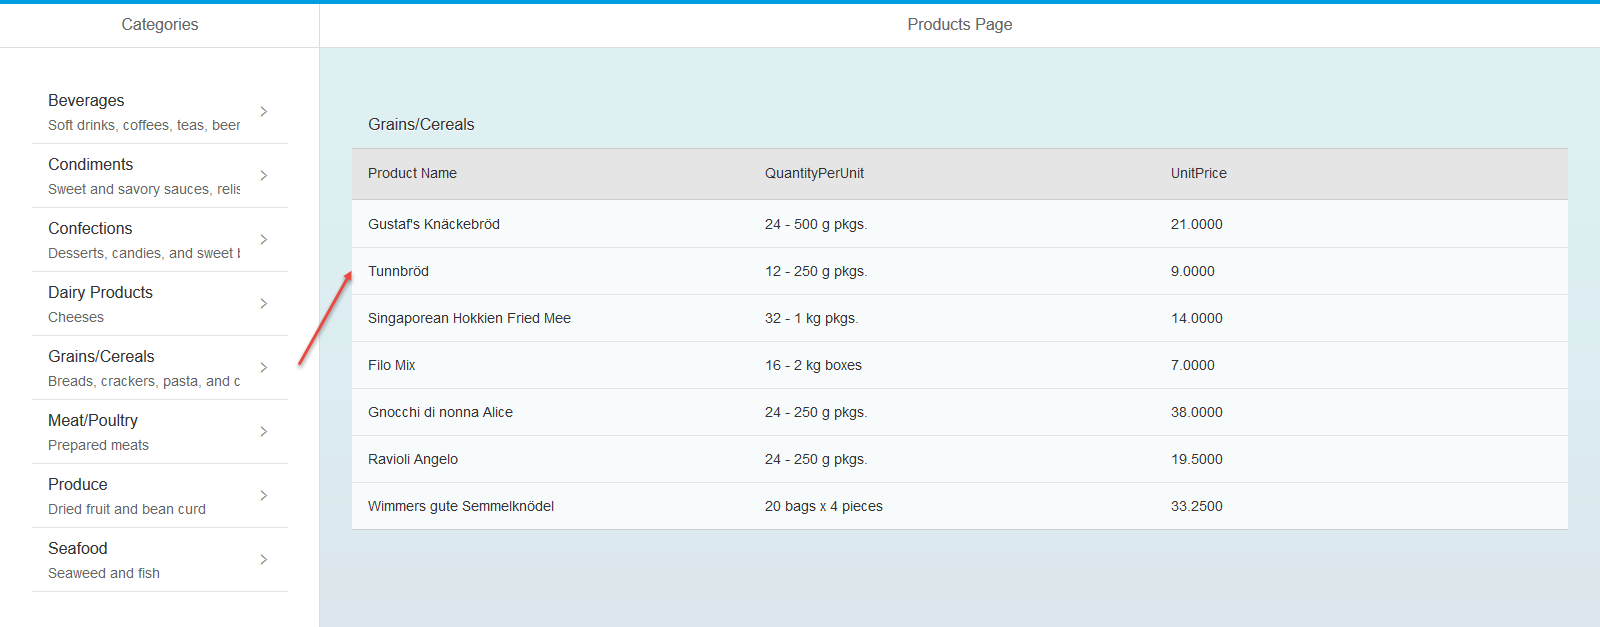Select the Wimmers gute Semmelknödel row
The width and height of the screenshot is (1600, 627).
461,506
